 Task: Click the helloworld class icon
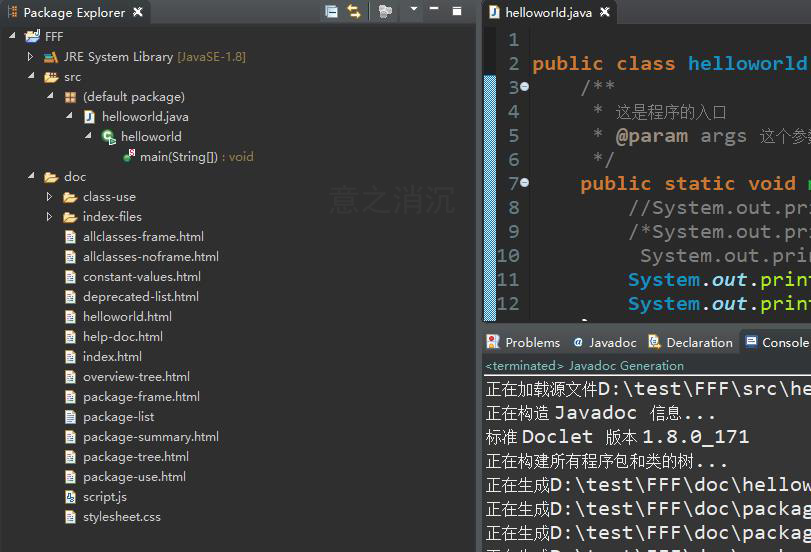click(x=109, y=137)
